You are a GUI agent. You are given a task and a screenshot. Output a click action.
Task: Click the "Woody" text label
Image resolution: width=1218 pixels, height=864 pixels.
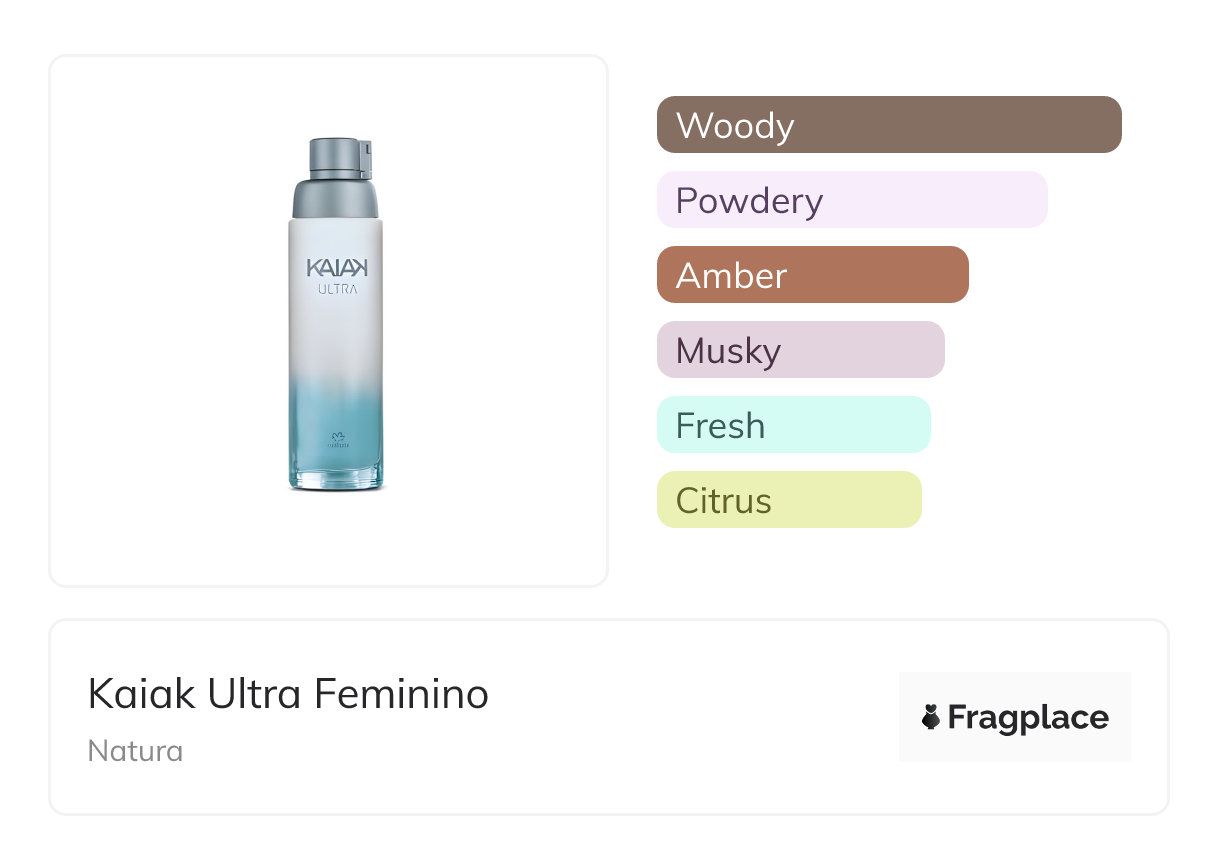click(x=735, y=126)
